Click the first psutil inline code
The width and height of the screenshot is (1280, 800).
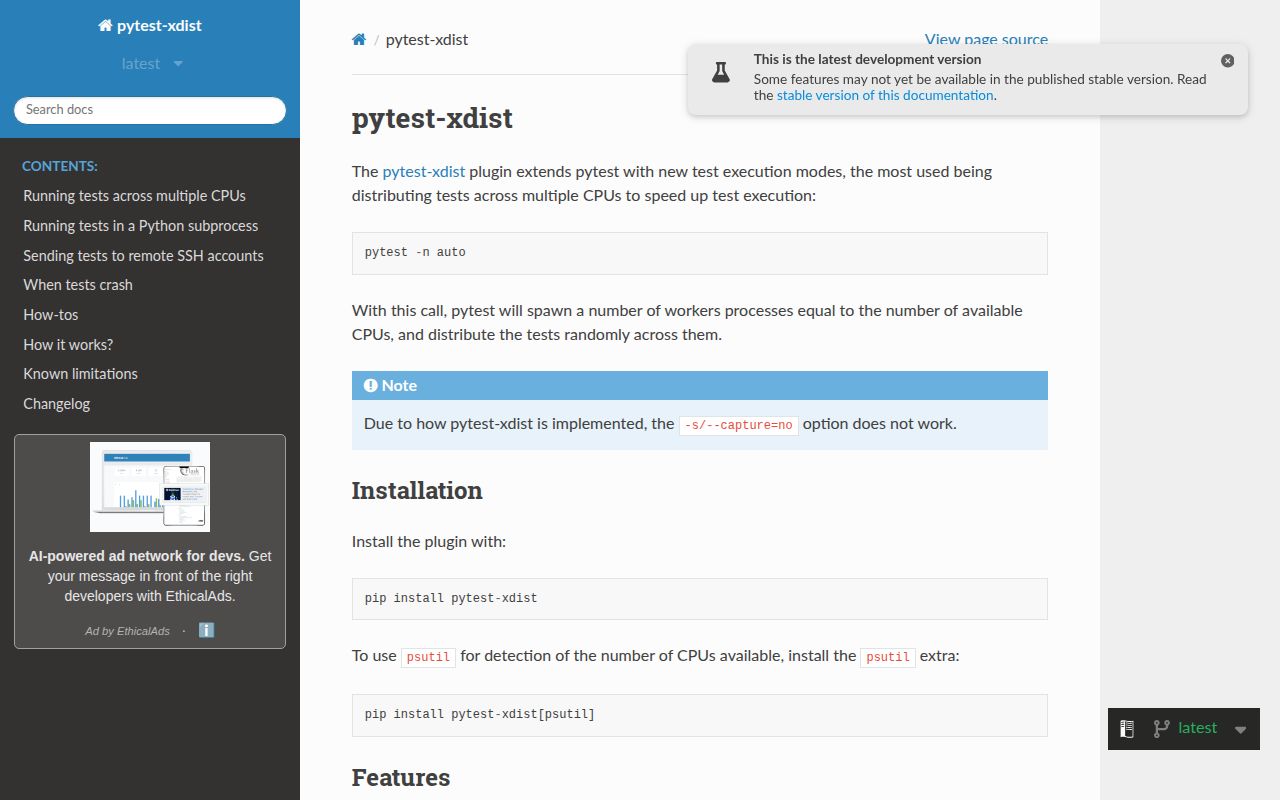tap(428, 657)
